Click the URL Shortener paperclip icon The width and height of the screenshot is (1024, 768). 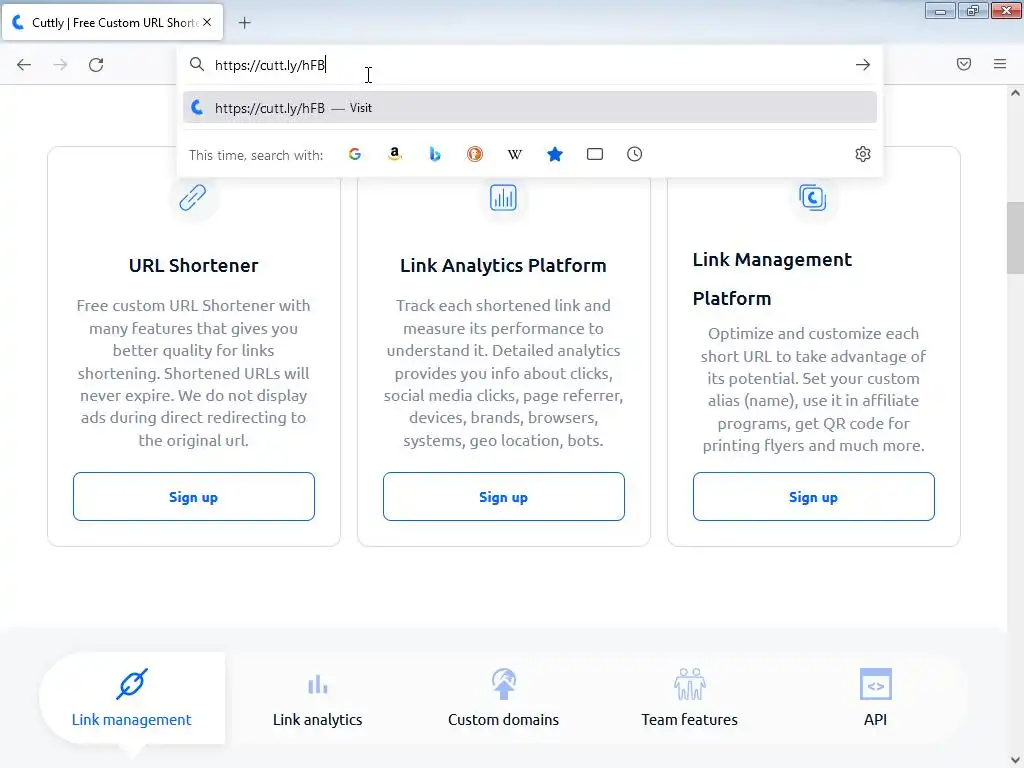coord(193,197)
